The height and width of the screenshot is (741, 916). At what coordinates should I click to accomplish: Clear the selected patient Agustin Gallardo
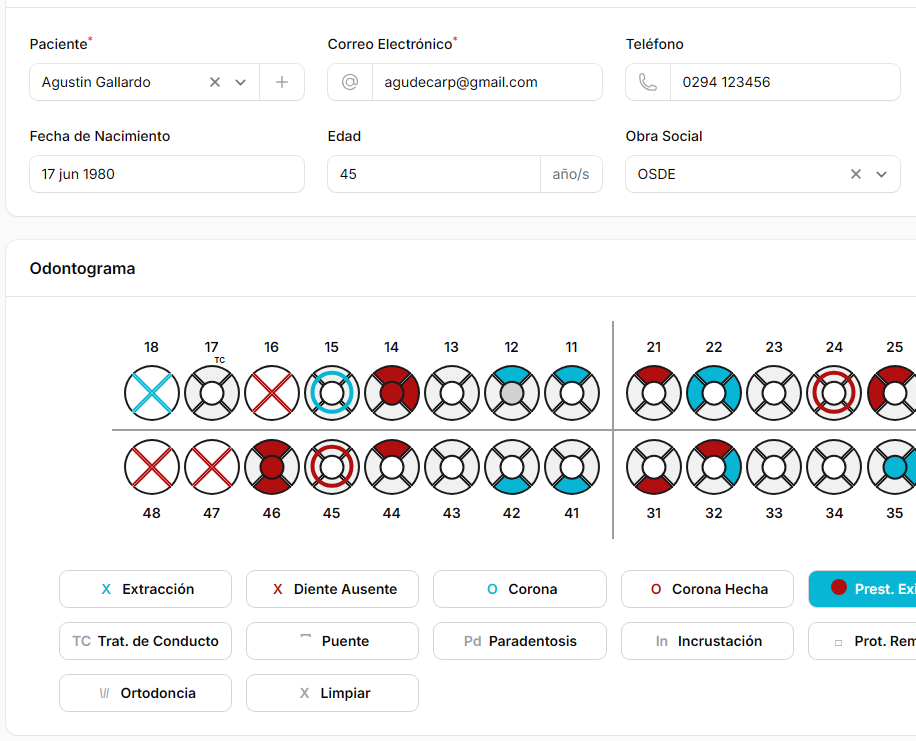214,83
